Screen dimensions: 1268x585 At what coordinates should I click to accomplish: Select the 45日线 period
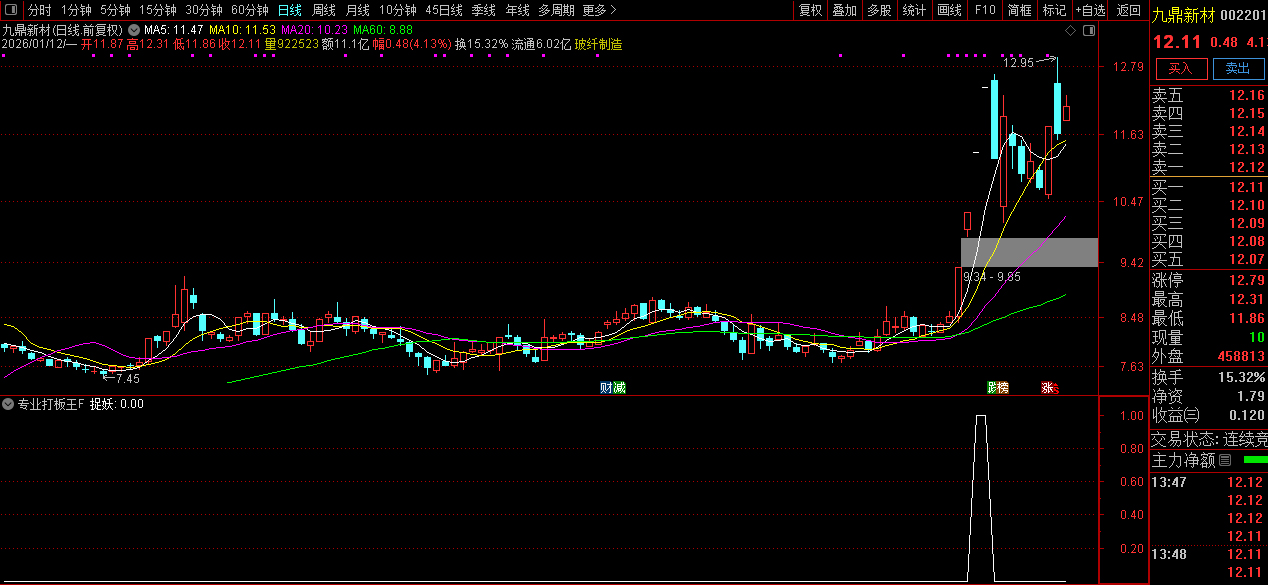click(444, 10)
